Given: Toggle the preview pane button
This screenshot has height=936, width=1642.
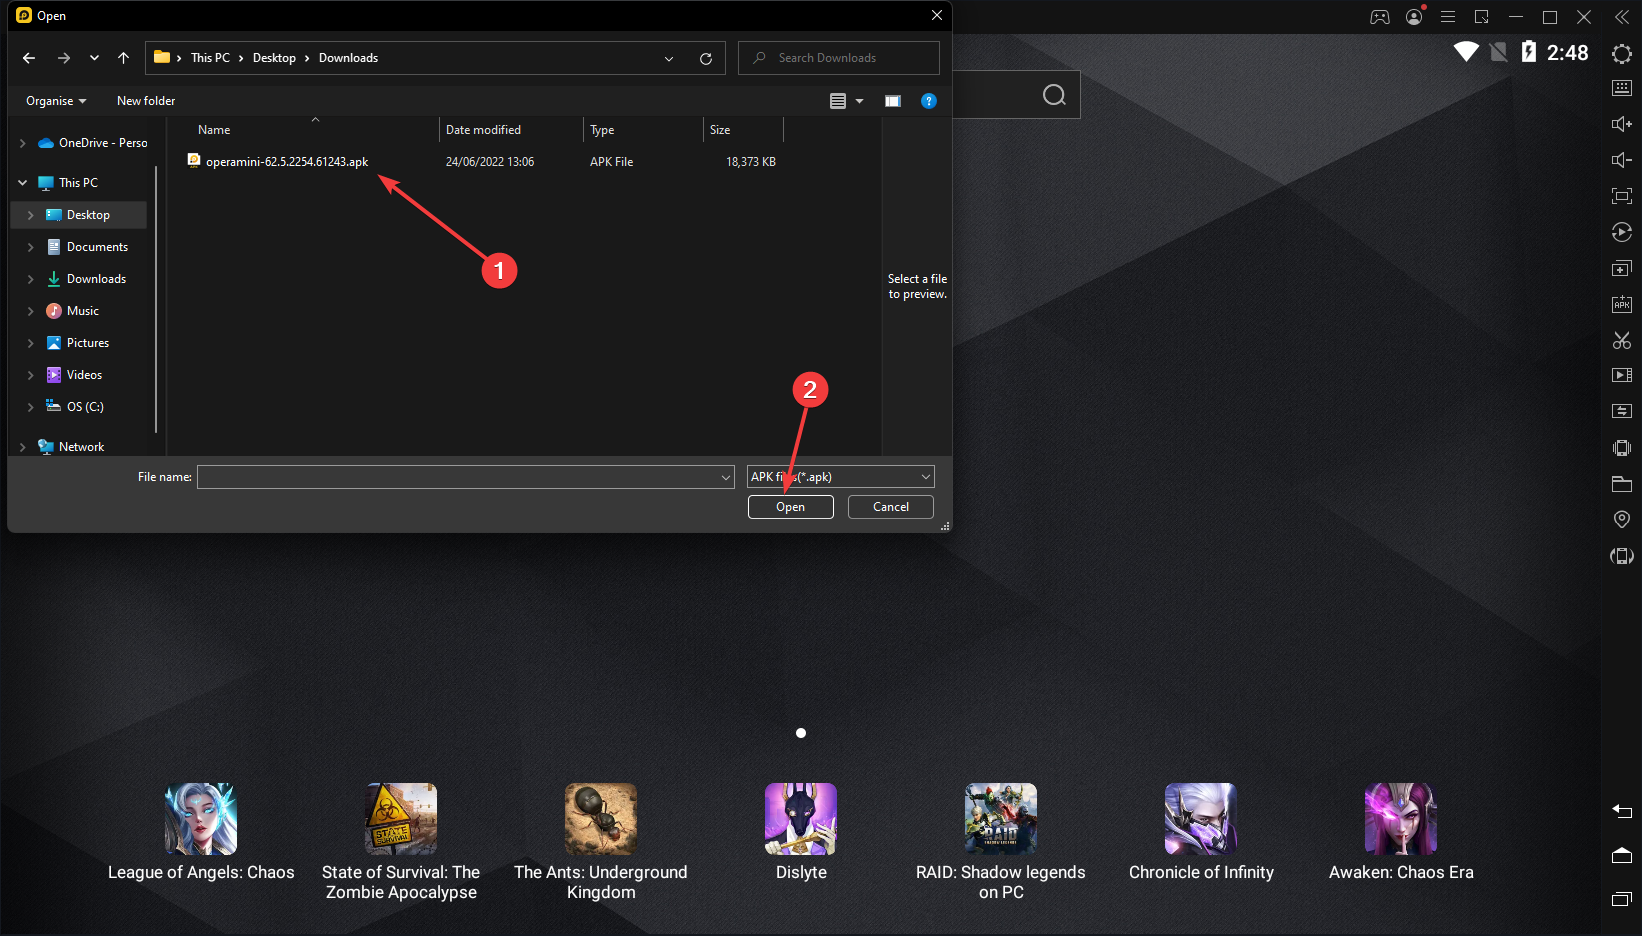Looking at the screenshot, I should tap(893, 101).
